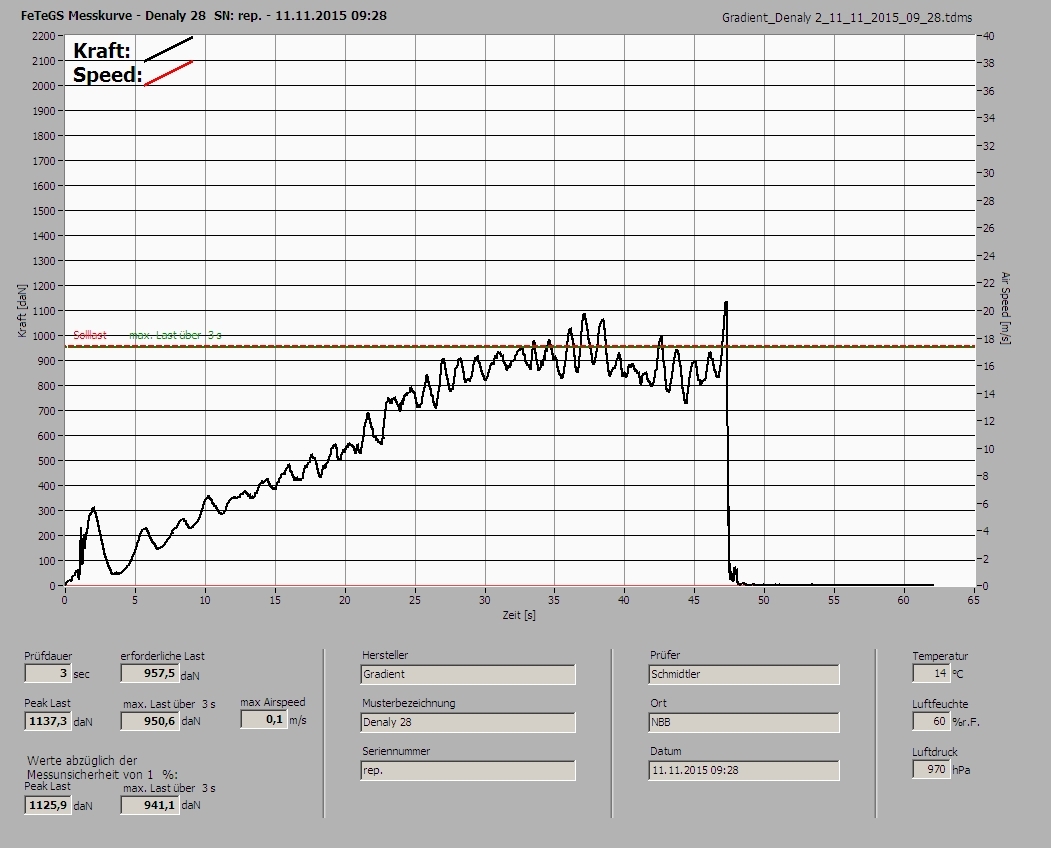Select the Luftfeuchte field showing 60
This screenshot has height=848, width=1051.
coord(931,721)
